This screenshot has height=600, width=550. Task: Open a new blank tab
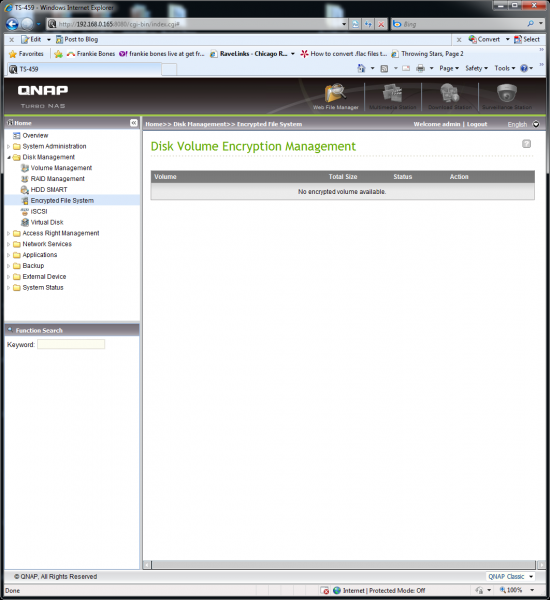169,69
